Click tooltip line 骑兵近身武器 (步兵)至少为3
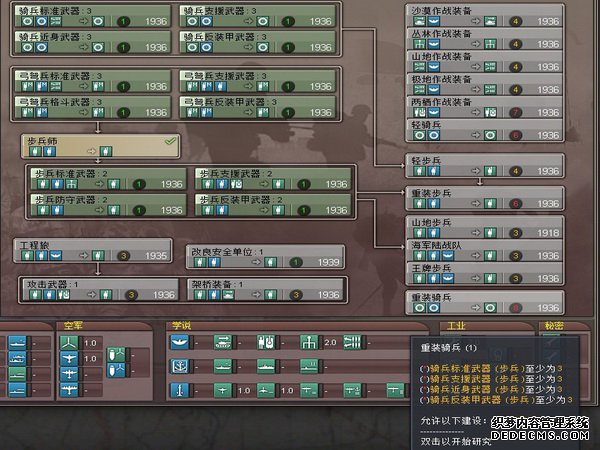Viewport: 600px width, 450px height. point(491,389)
